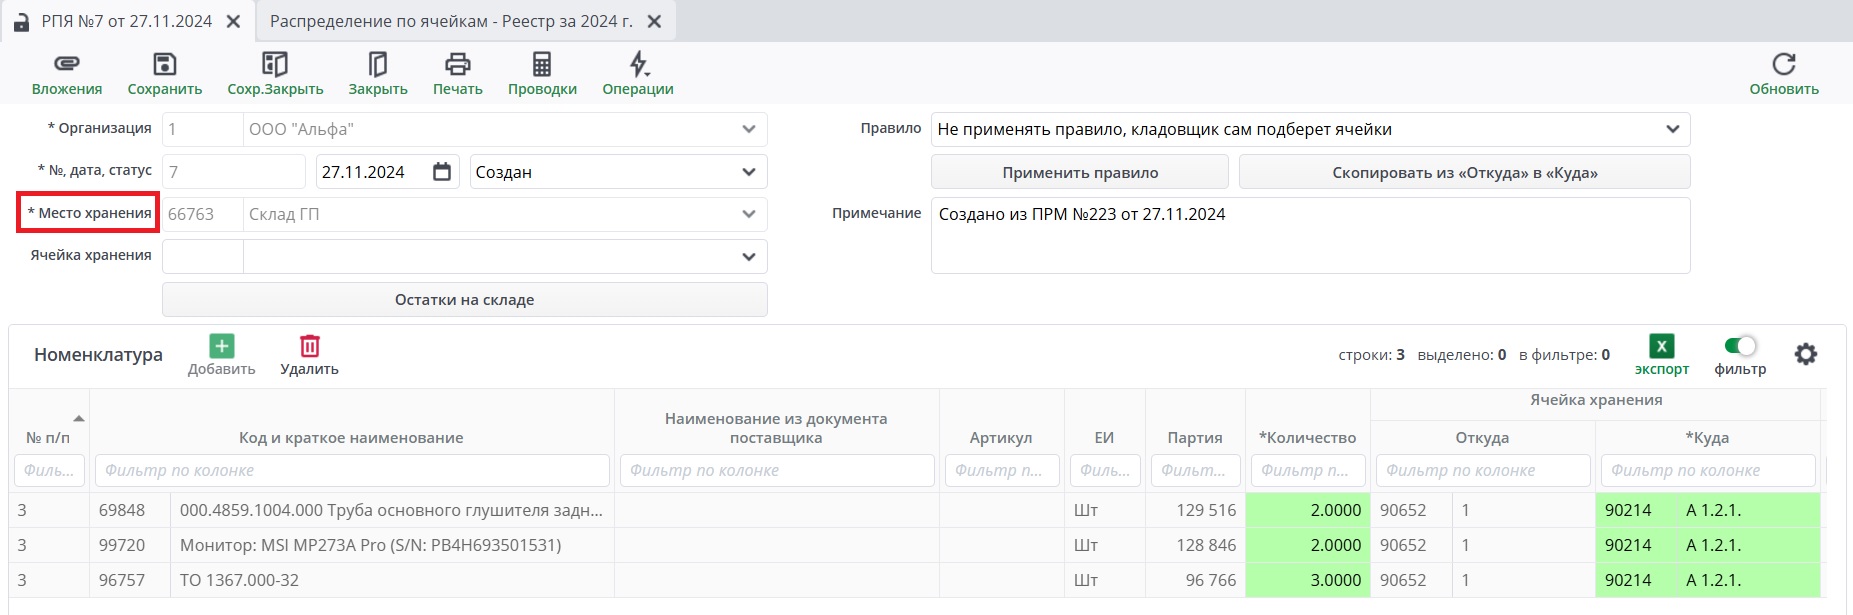Click the Печать printer icon

point(457,65)
